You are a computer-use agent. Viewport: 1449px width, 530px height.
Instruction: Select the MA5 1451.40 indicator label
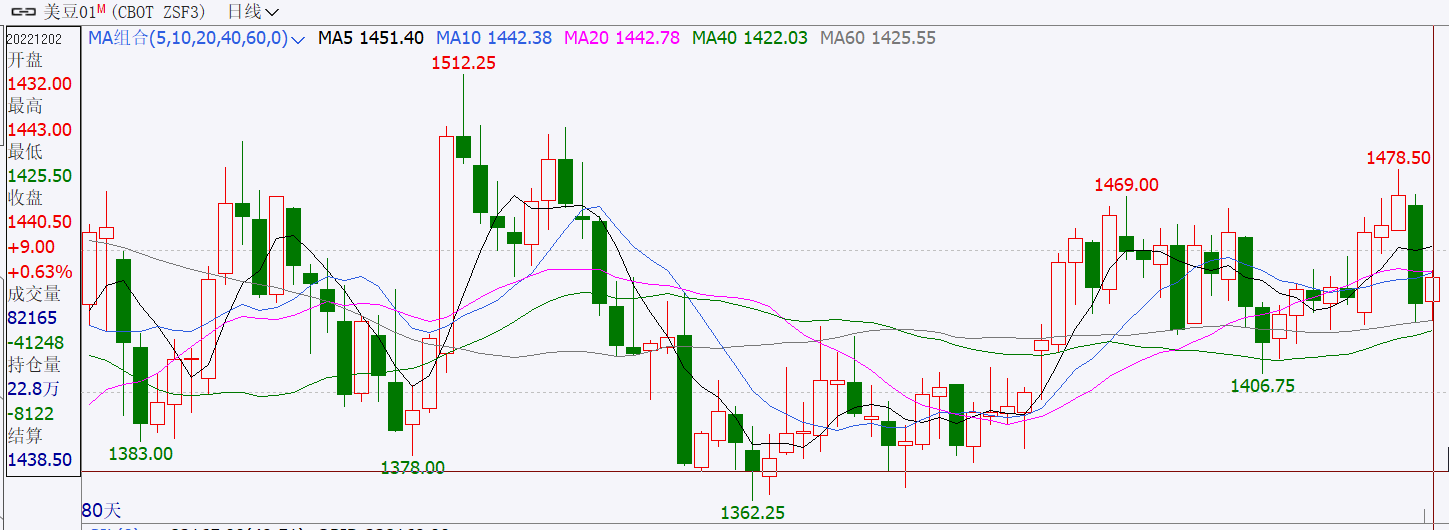(x=371, y=38)
